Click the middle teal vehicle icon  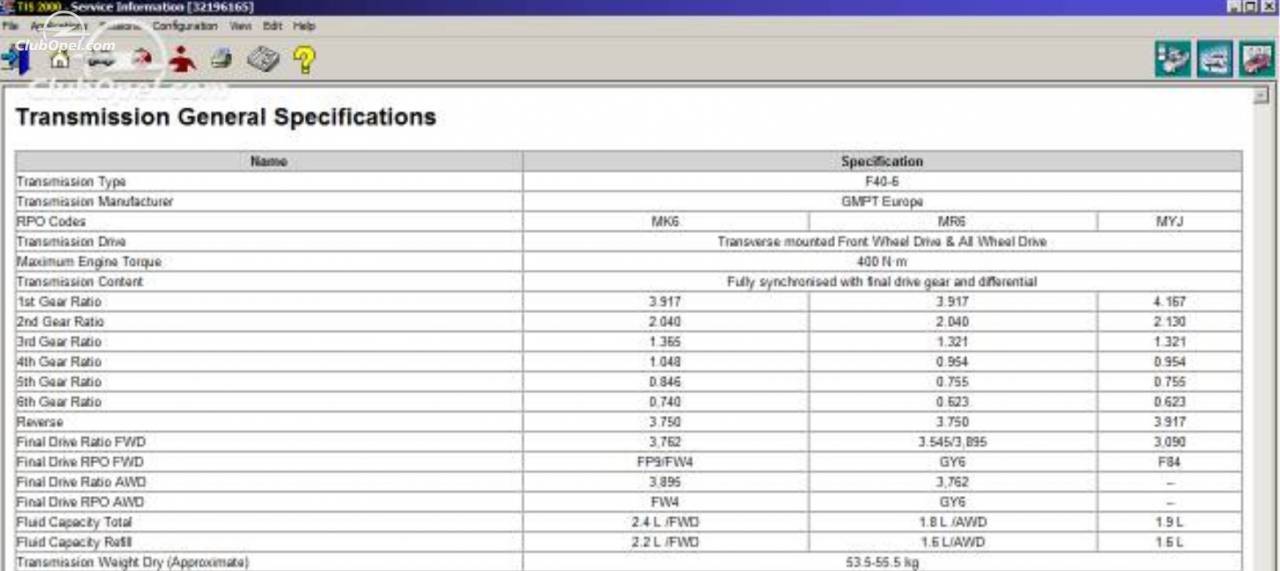click(1215, 59)
